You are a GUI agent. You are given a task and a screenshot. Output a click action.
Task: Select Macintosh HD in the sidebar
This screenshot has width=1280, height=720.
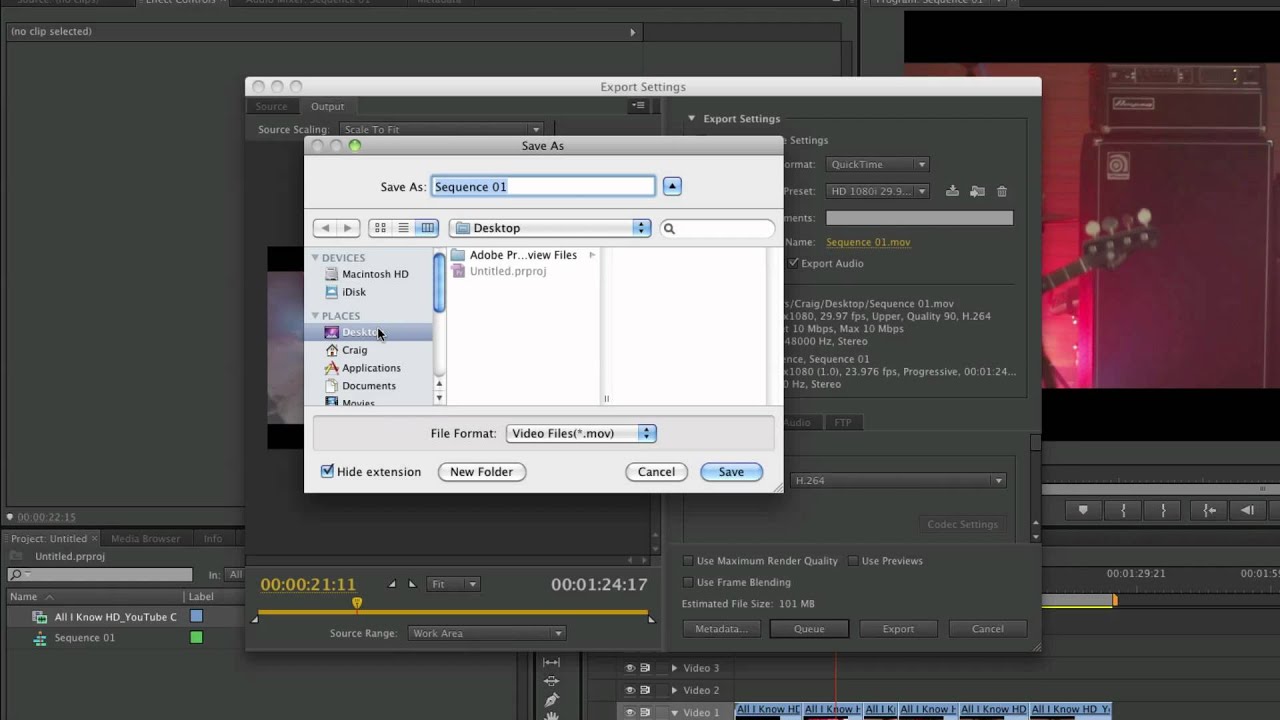tap(368, 274)
